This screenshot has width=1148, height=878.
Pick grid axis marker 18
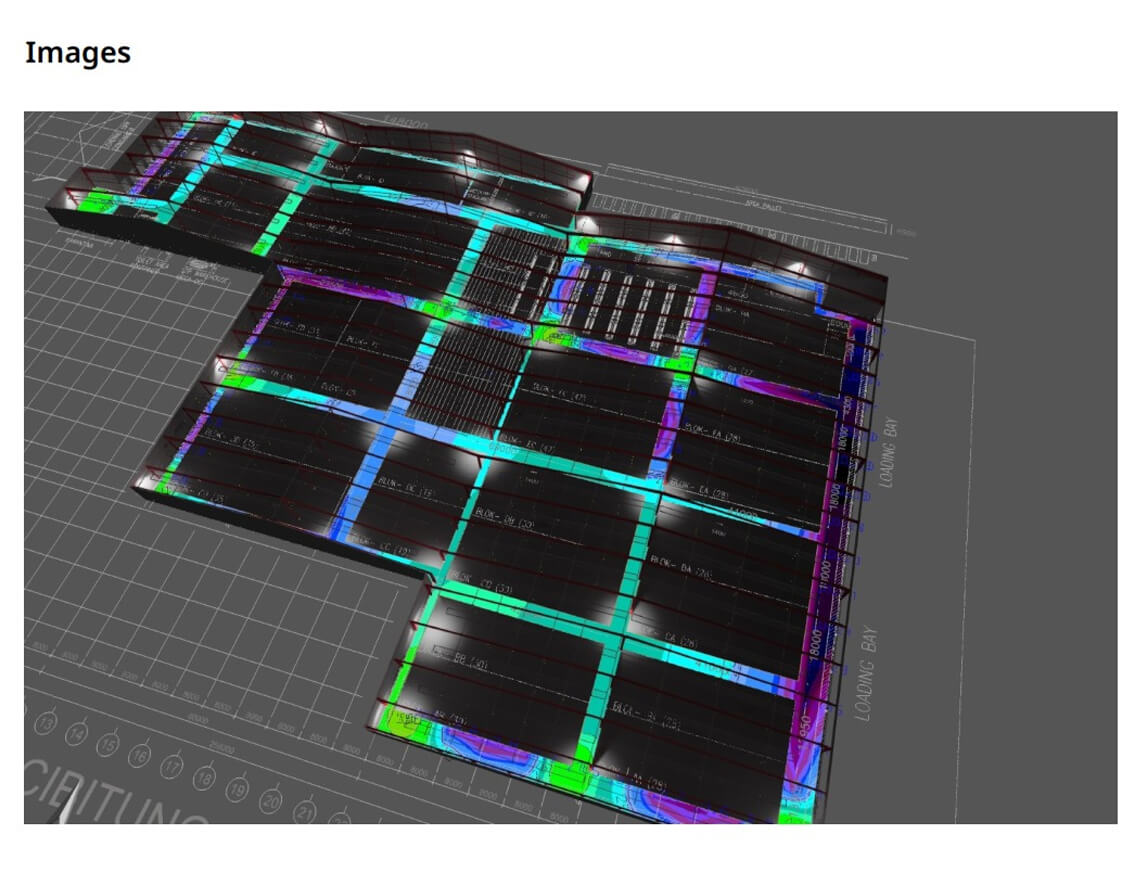pos(204,779)
